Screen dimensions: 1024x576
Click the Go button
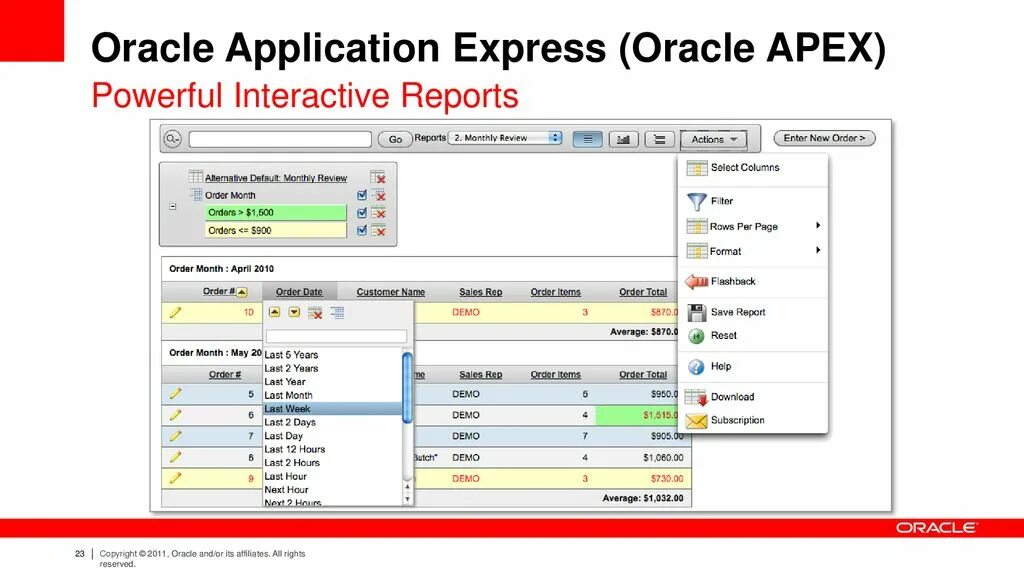(x=395, y=139)
